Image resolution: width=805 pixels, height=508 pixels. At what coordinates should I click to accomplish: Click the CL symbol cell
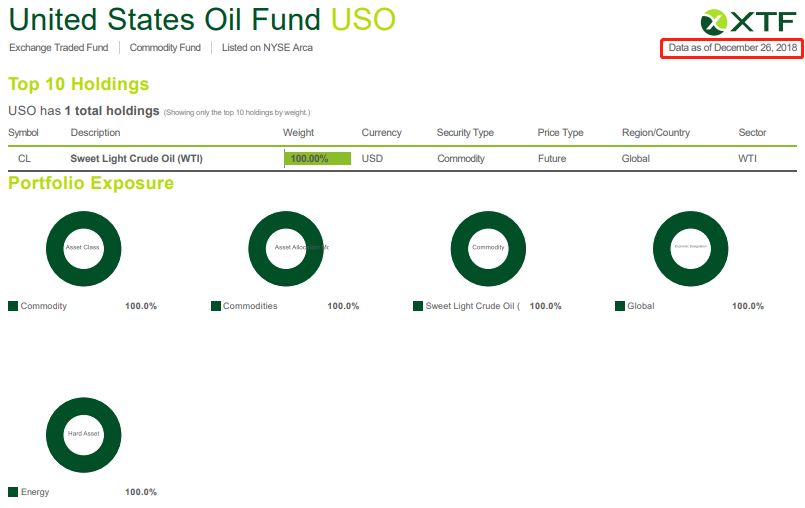[24, 159]
